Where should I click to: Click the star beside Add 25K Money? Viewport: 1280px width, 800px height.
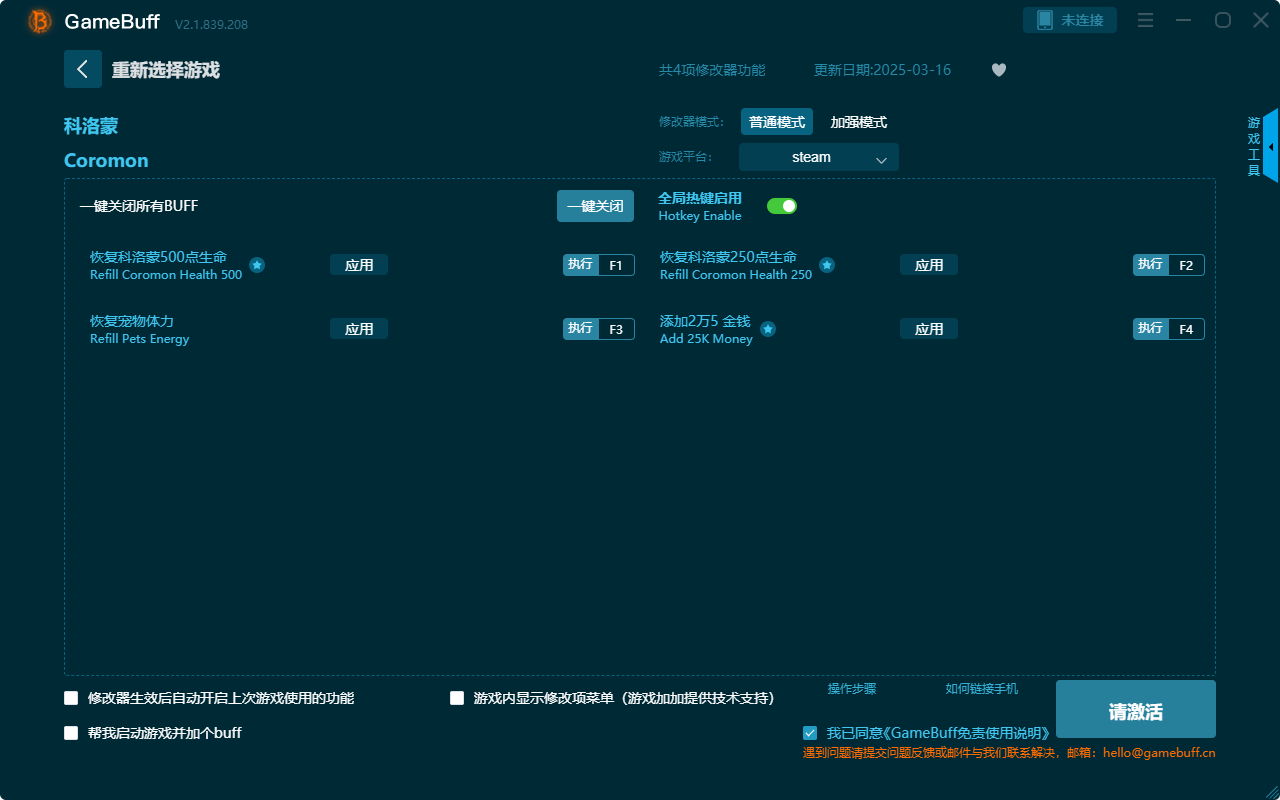pos(767,329)
